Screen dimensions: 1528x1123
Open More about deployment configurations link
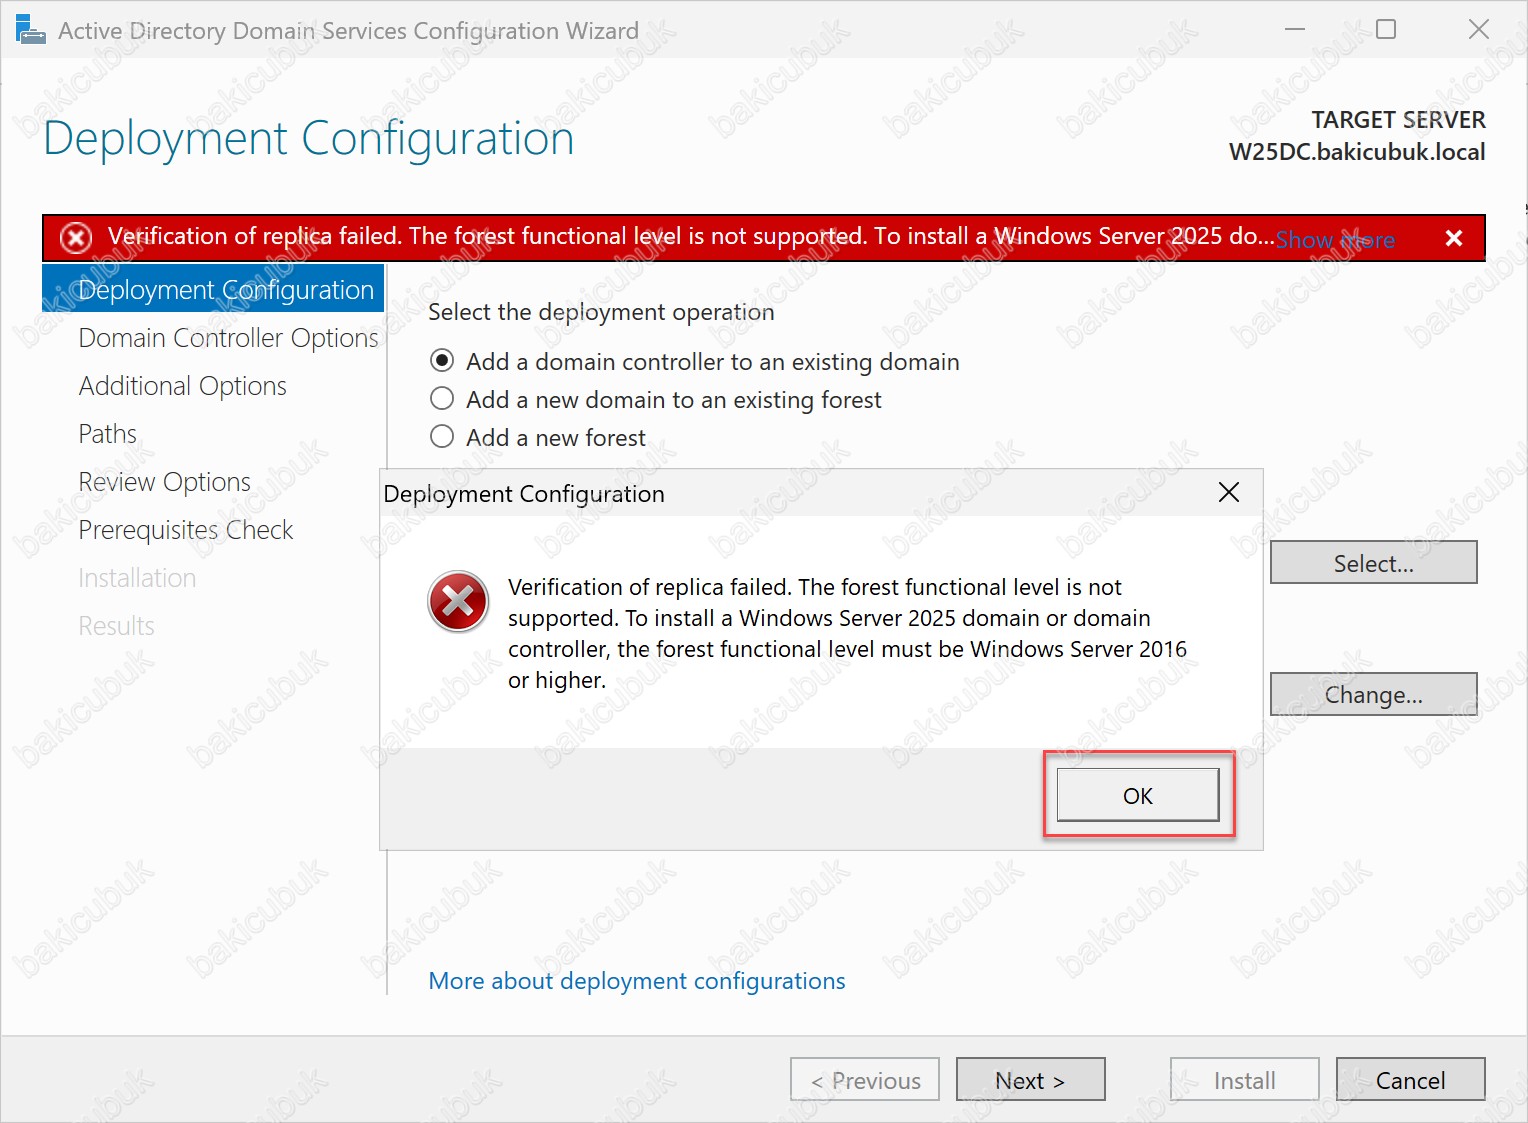pyautogui.click(x=637, y=981)
